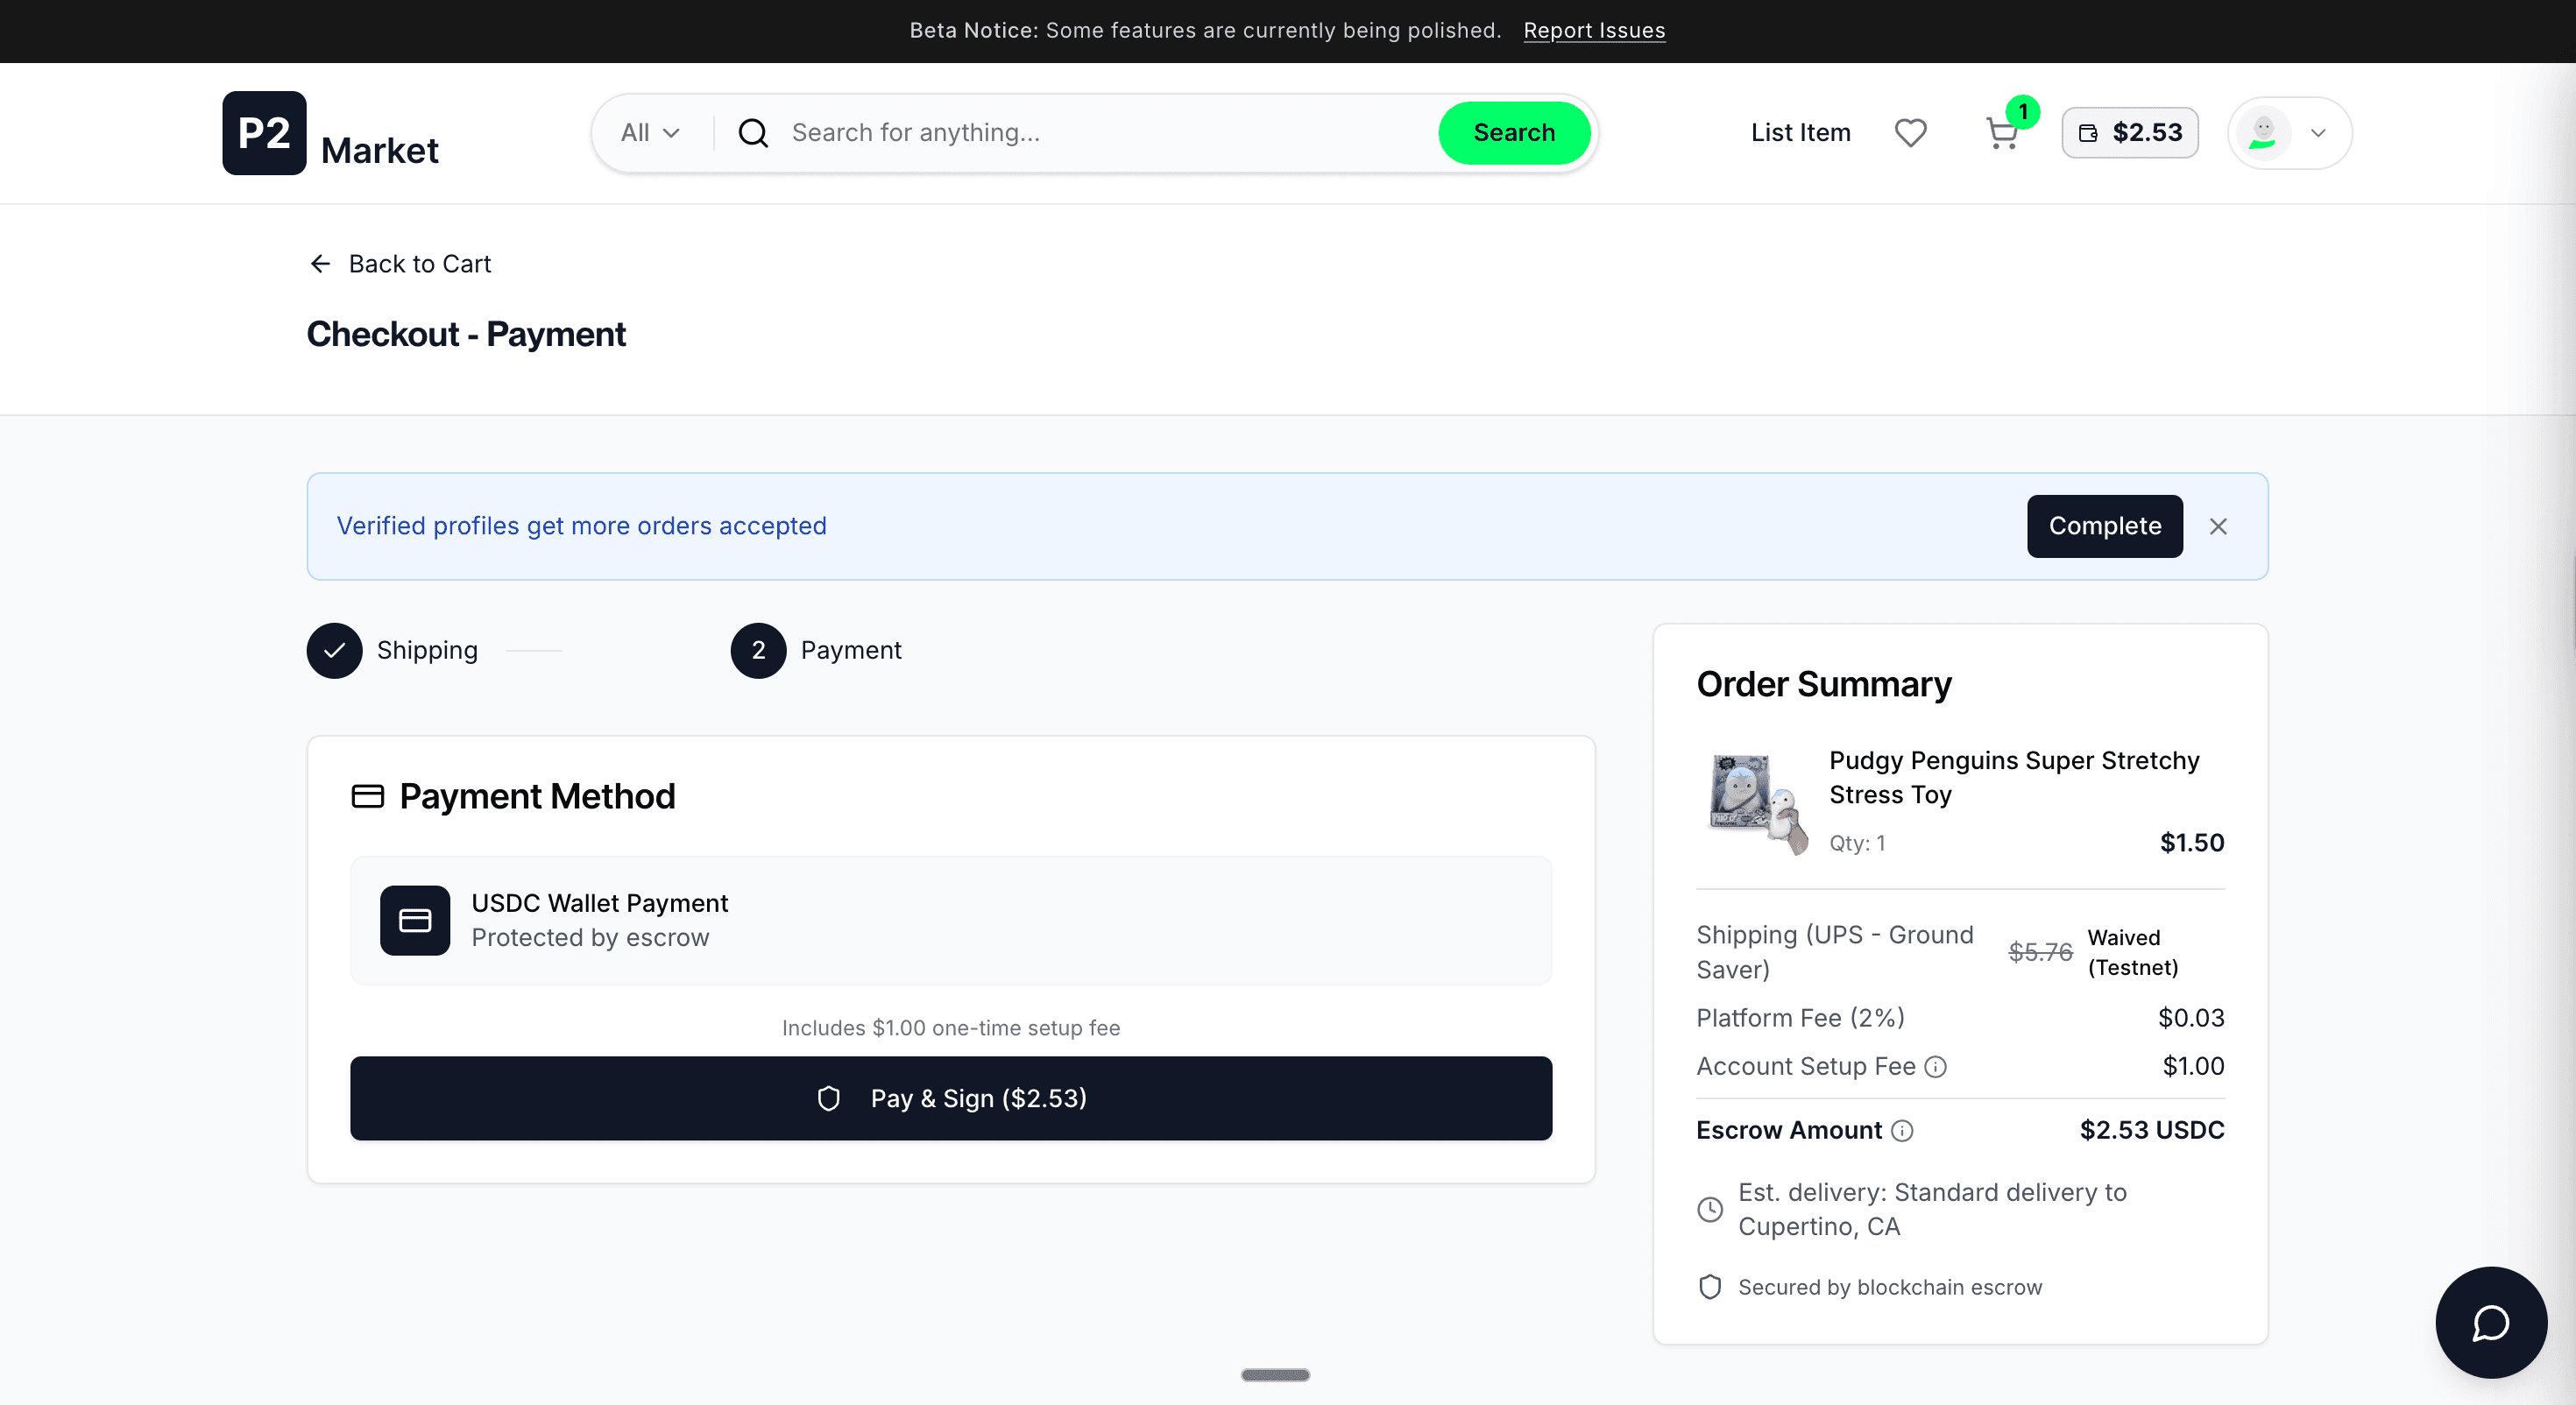Click the Account Setup Fee info icon
2576x1405 pixels.
(1936, 1066)
